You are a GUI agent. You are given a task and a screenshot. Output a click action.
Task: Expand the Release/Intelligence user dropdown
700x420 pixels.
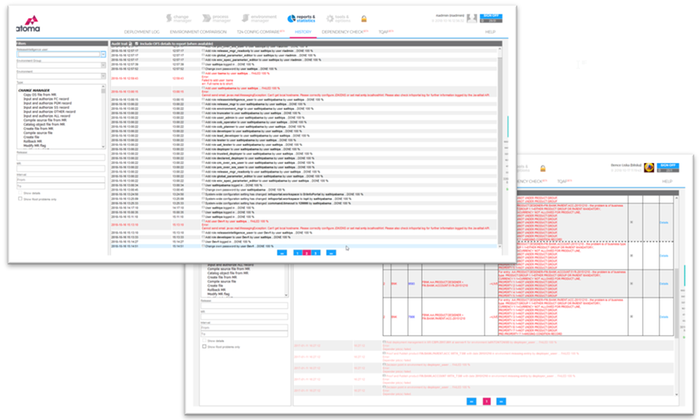click(x=104, y=53)
